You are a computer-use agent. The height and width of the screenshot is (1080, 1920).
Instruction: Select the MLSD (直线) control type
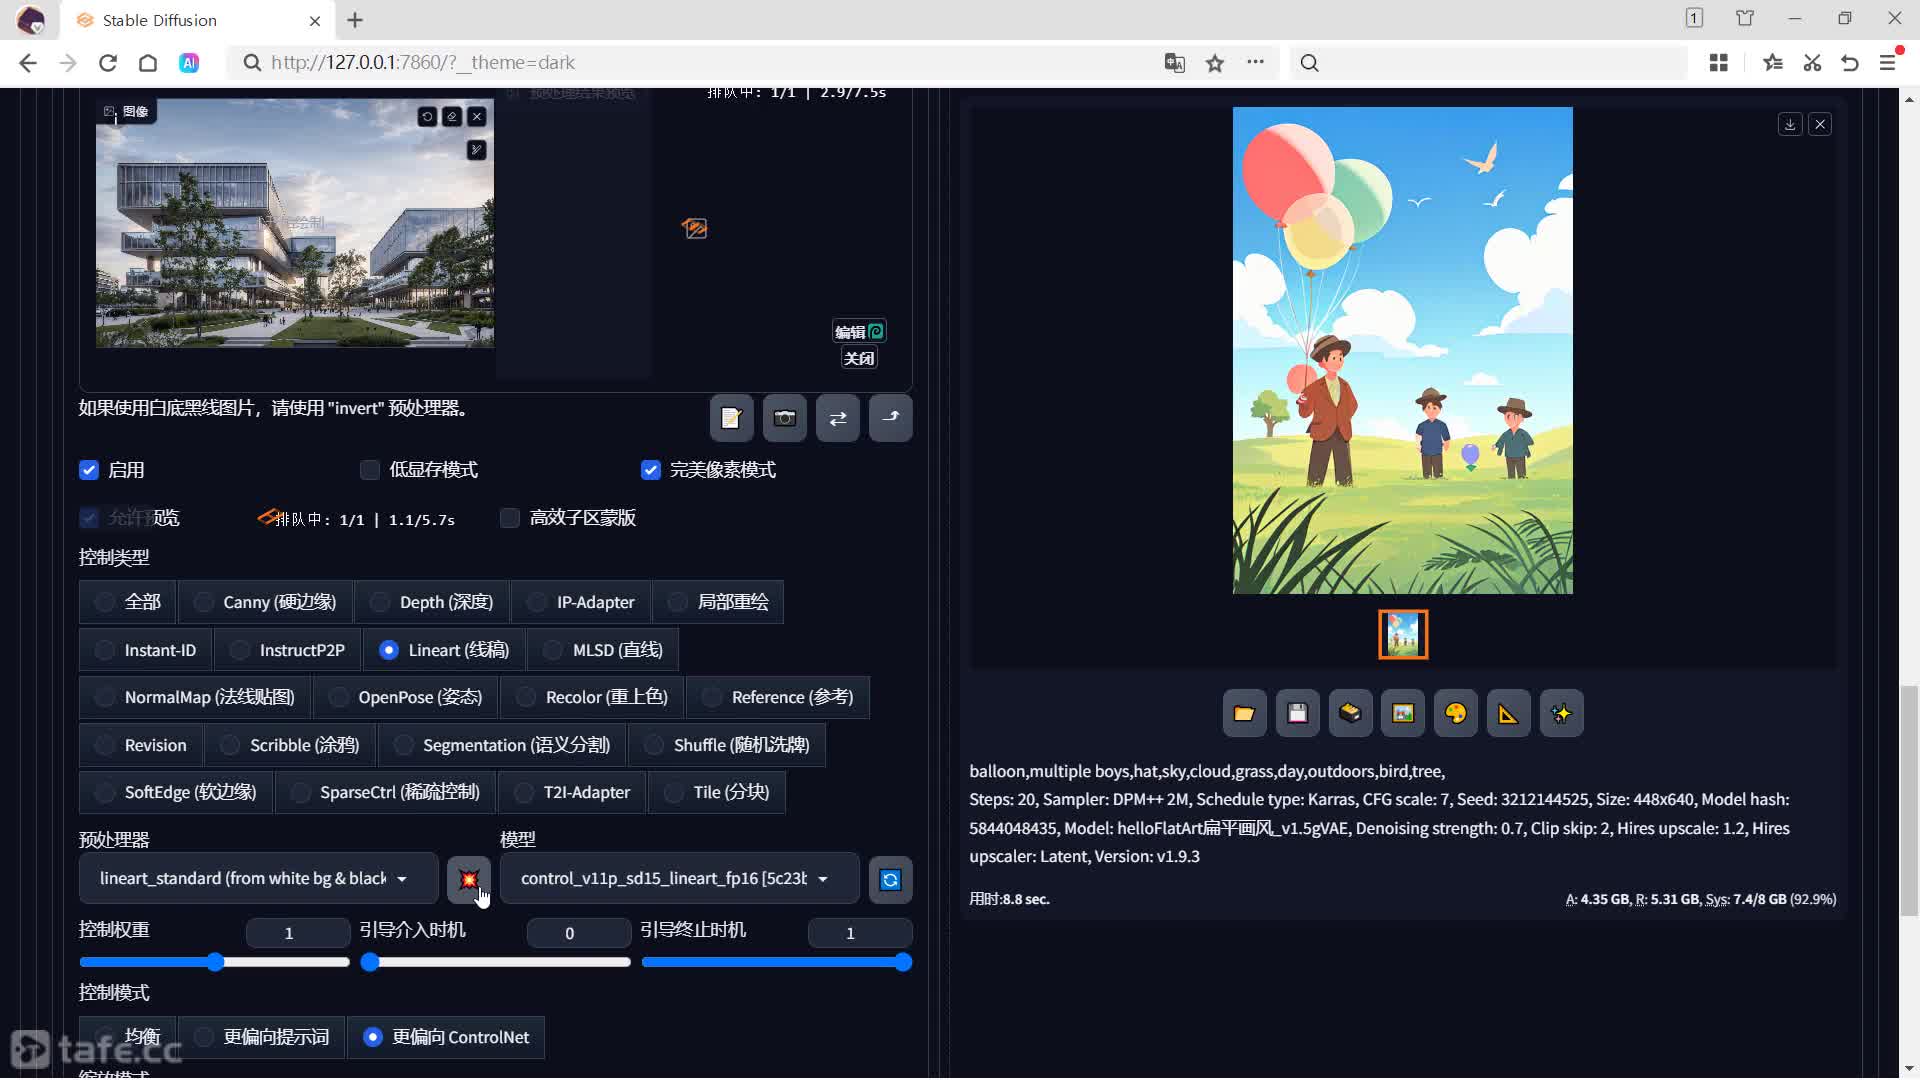[603, 650]
